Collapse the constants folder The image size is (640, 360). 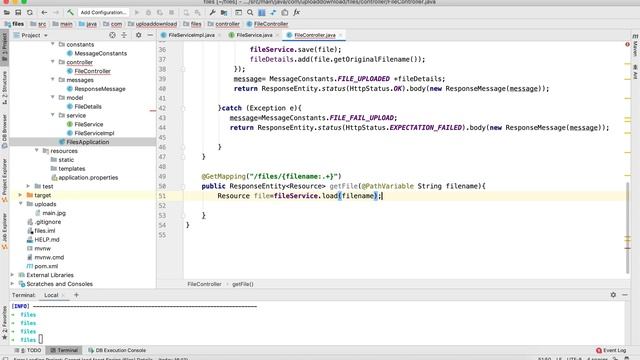tap(53, 44)
